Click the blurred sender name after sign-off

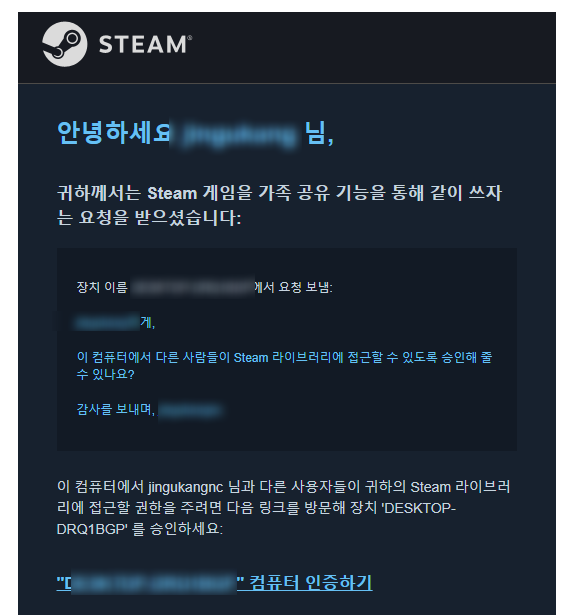[x=191, y=410]
